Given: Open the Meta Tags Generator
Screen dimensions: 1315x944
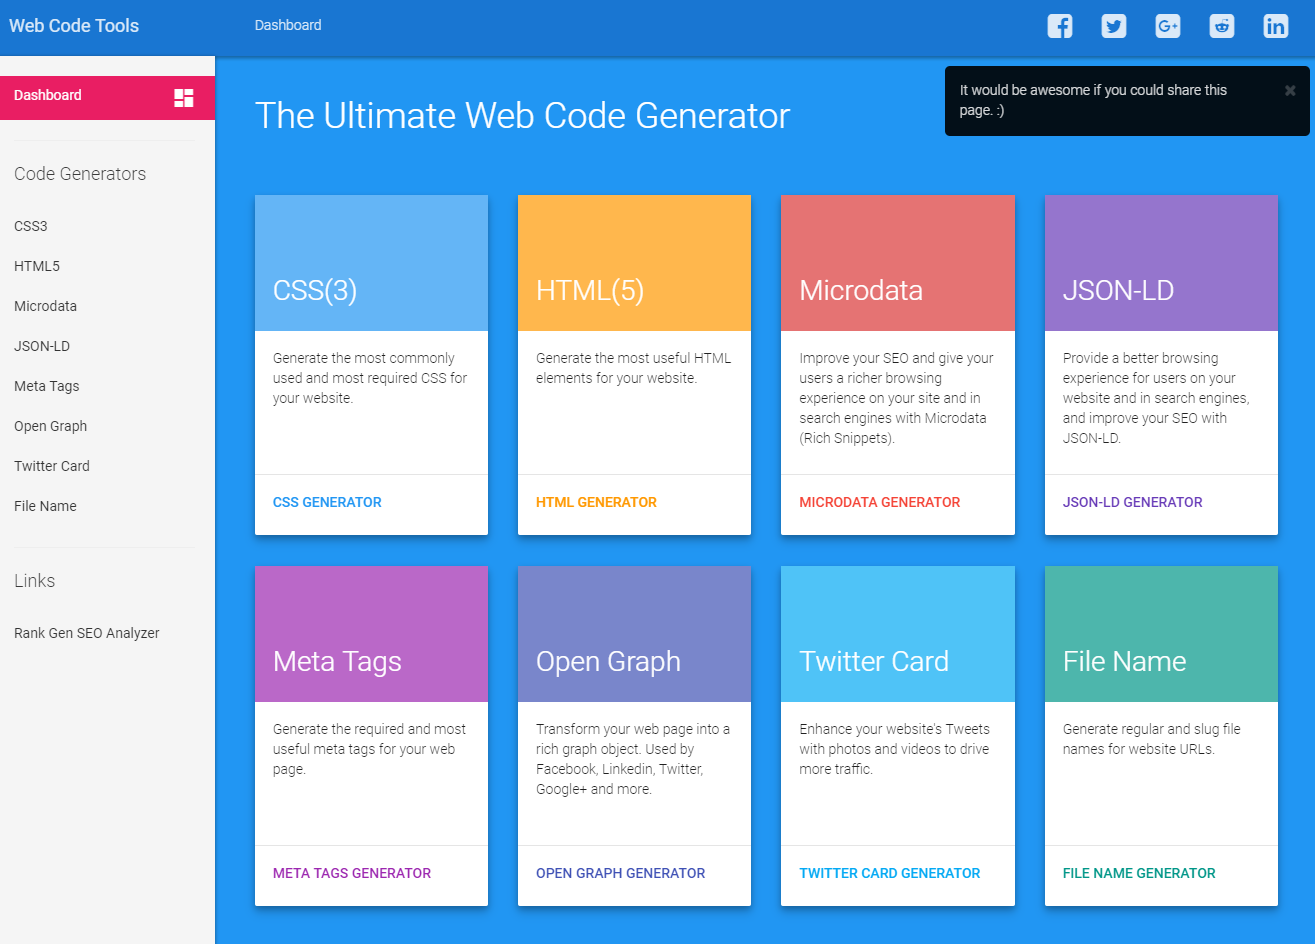Looking at the screenshot, I should pos(351,873).
